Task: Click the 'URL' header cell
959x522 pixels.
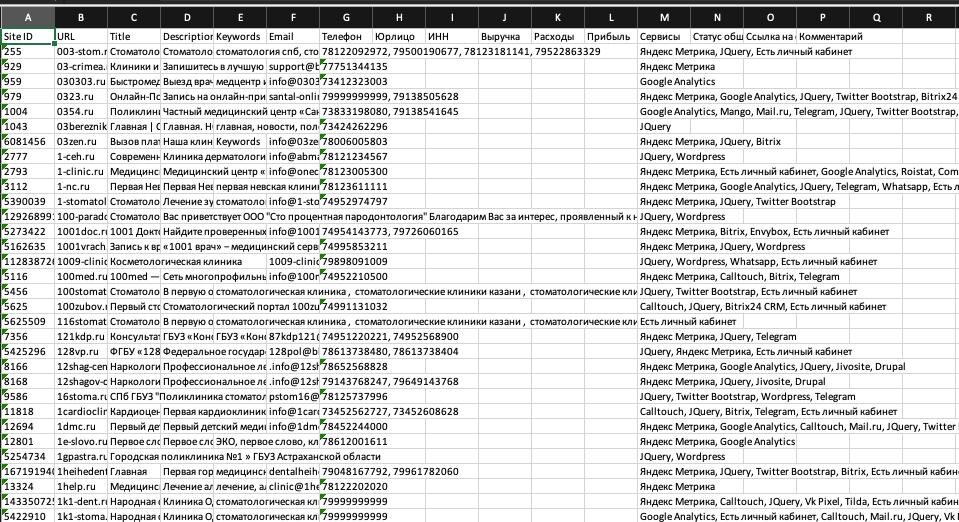Action: point(81,37)
